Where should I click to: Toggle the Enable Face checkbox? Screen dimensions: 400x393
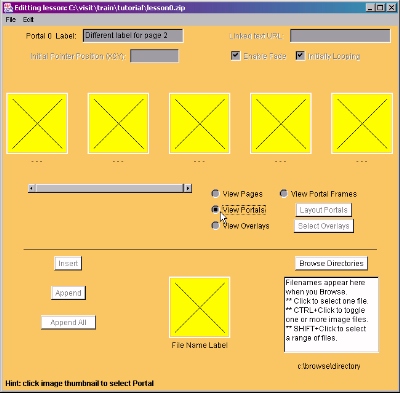235,56
